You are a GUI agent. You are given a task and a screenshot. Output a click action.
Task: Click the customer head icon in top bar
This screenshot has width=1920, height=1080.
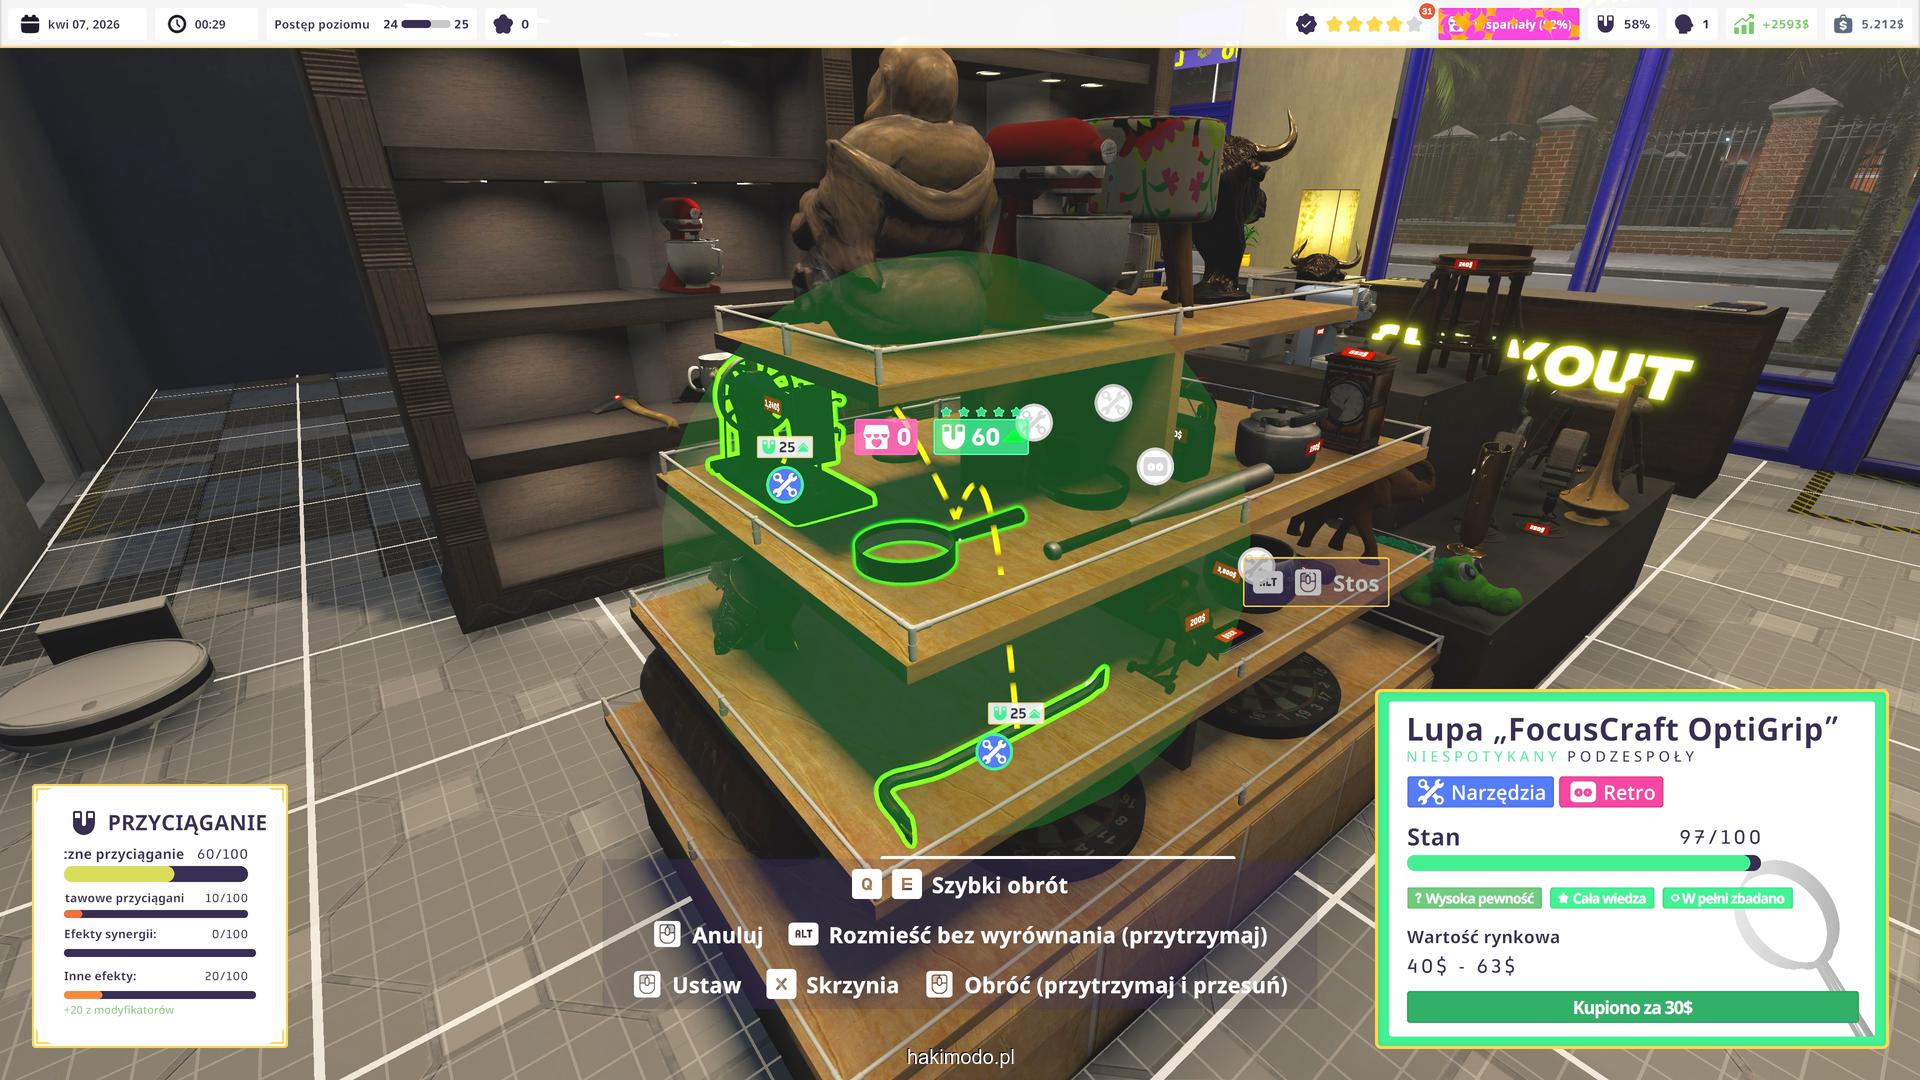(1684, 24)
